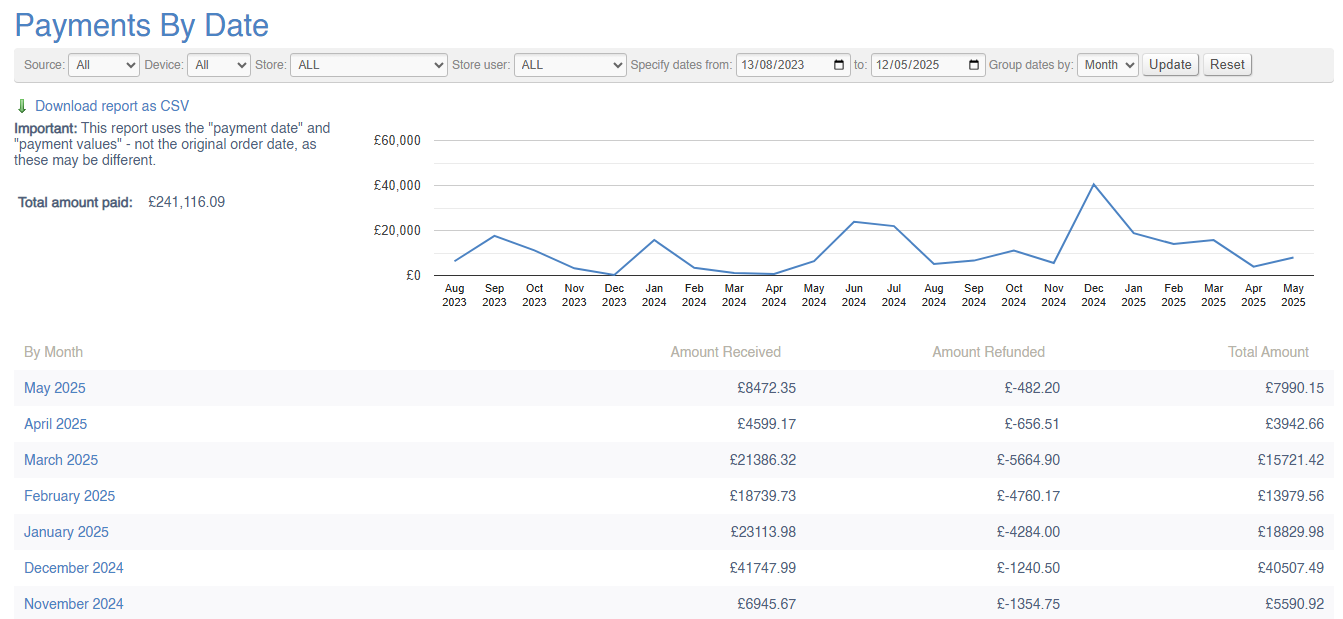The image size is (1343, 619).
Task: Click the start date input field
Action: pyautogui.click(x=785, y=65)
